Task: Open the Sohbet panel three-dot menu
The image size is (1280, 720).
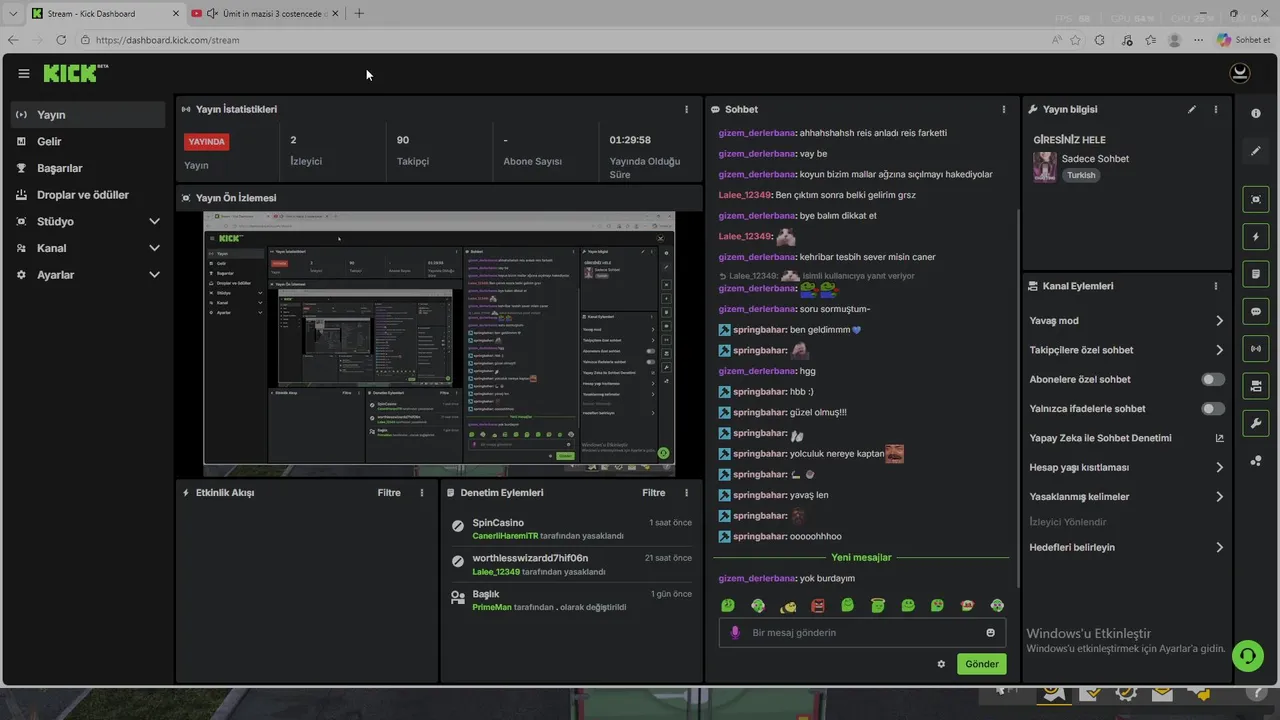Action: click(x=1004, y=109)
